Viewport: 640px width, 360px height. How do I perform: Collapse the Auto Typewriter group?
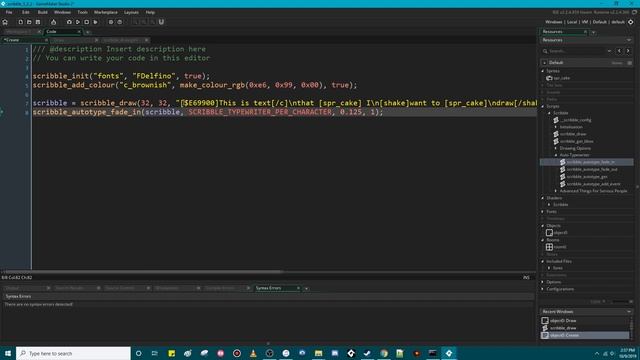556,156
